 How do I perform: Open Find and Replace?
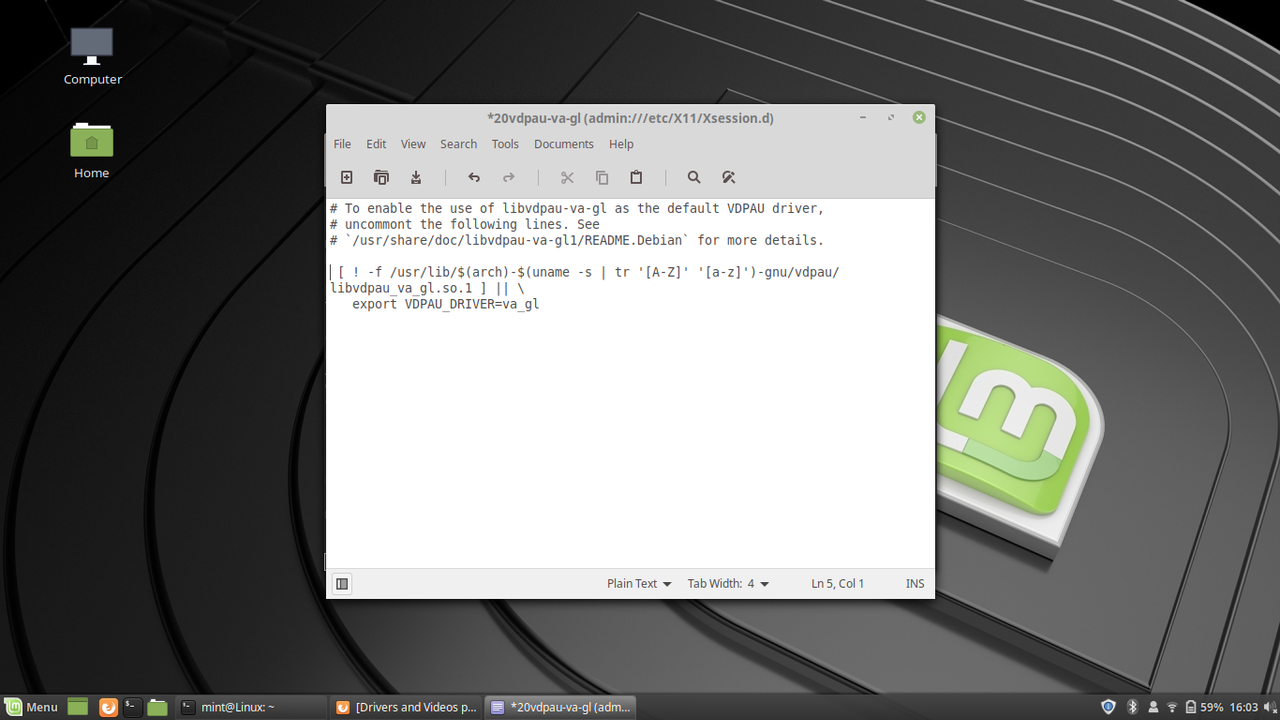tap(729, 177)
